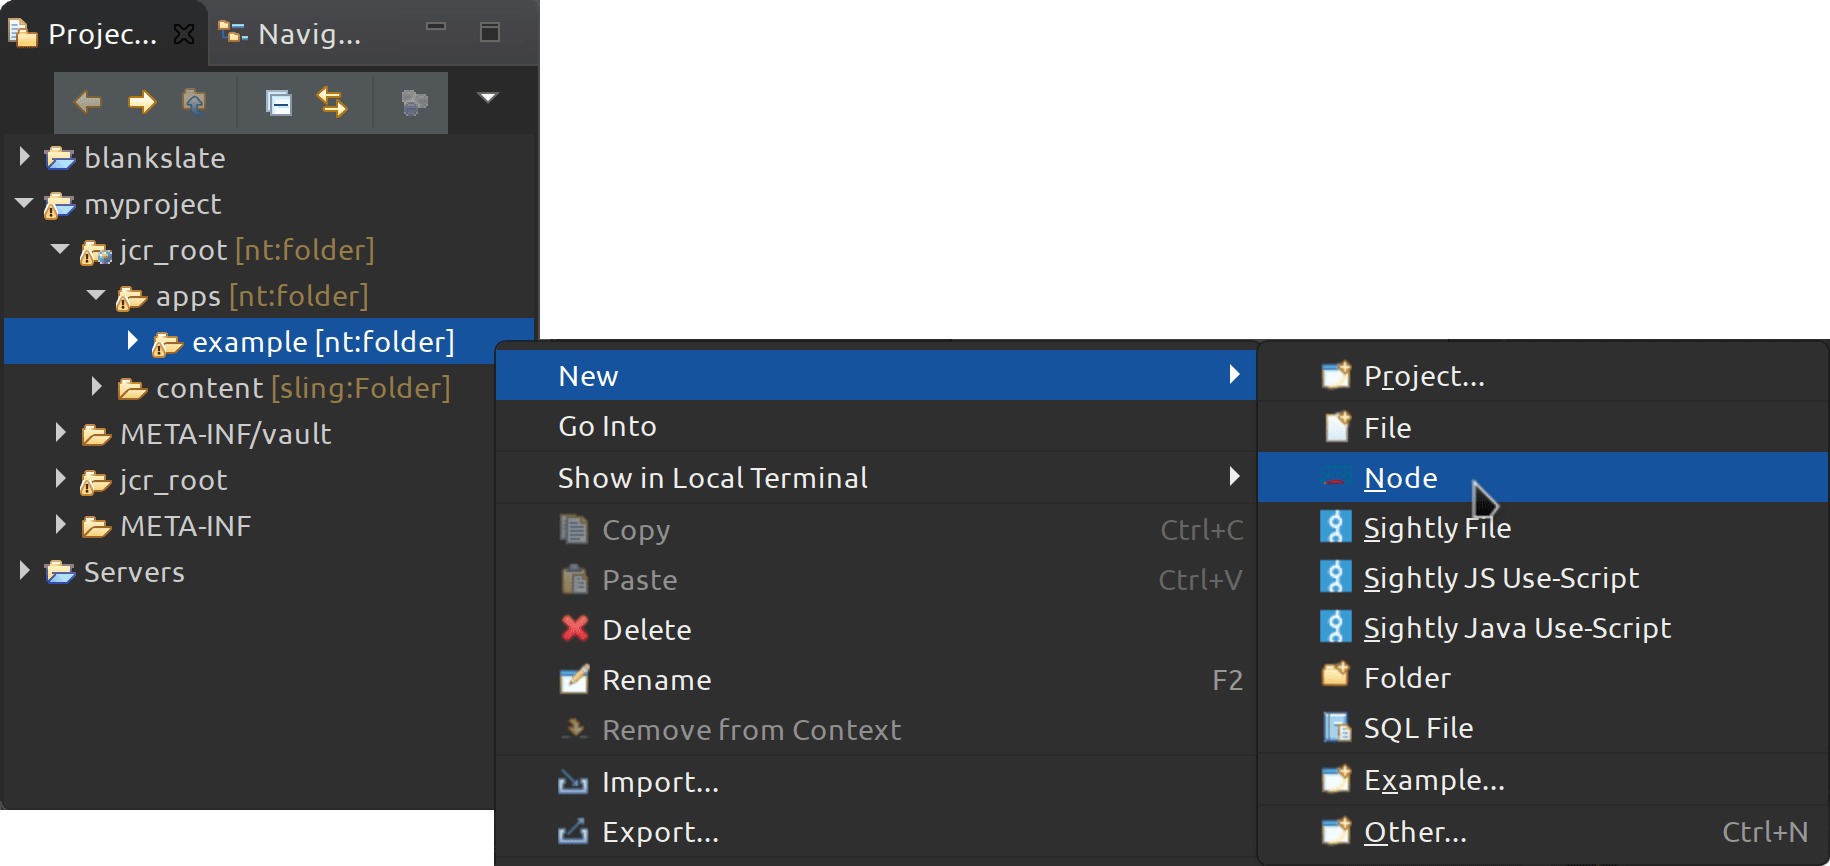
Task: Click the Paste clipboard icon
Action: (574, 579)
